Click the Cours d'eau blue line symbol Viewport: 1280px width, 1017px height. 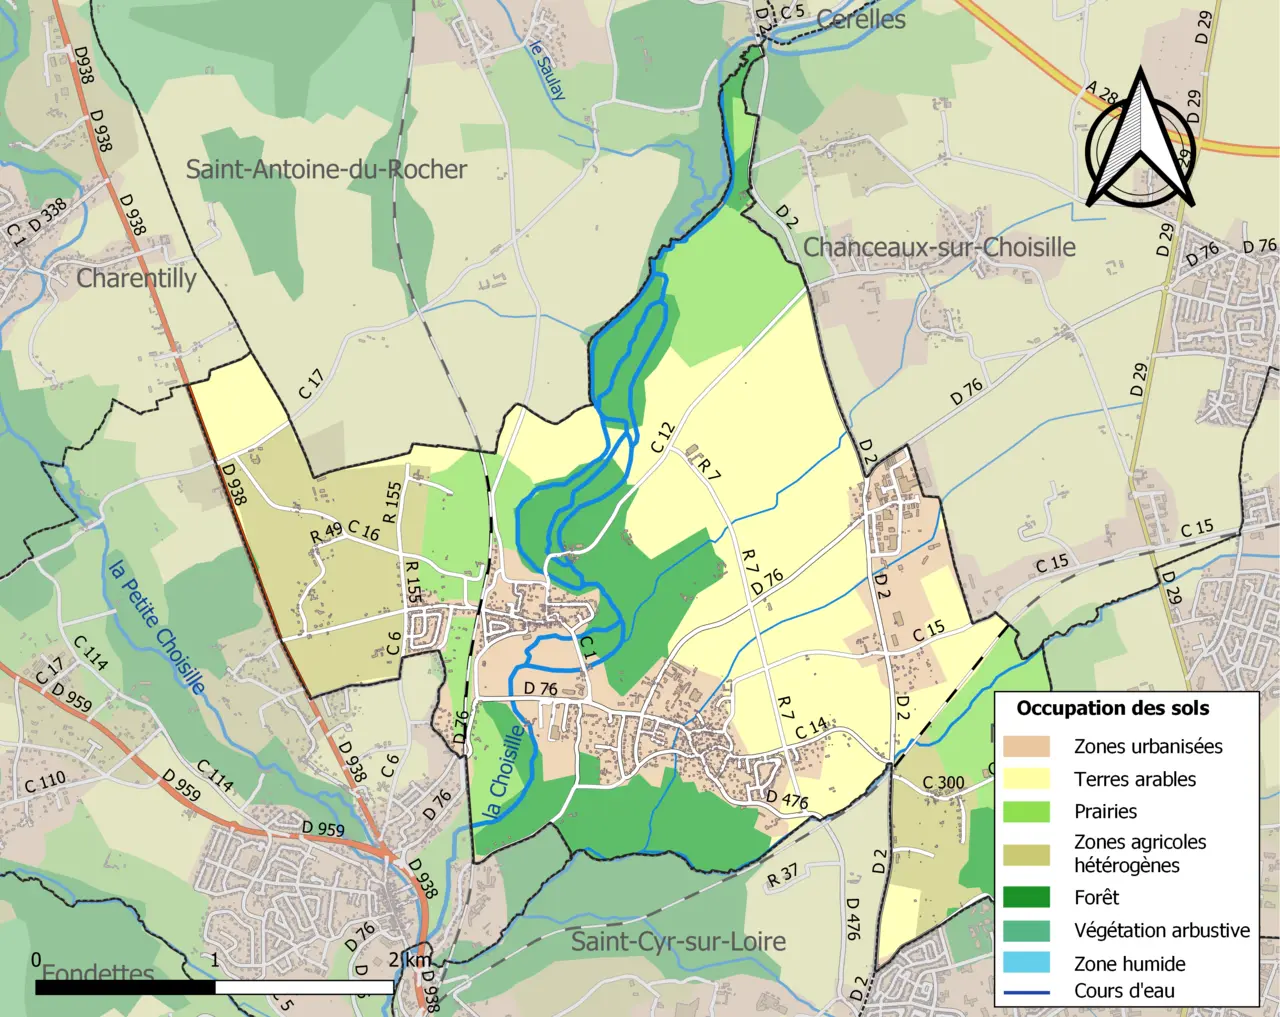click(x=1026, y=992)
